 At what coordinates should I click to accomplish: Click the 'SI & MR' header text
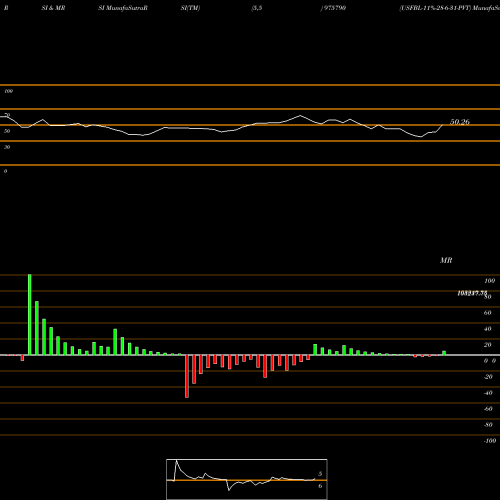(53, 8)
